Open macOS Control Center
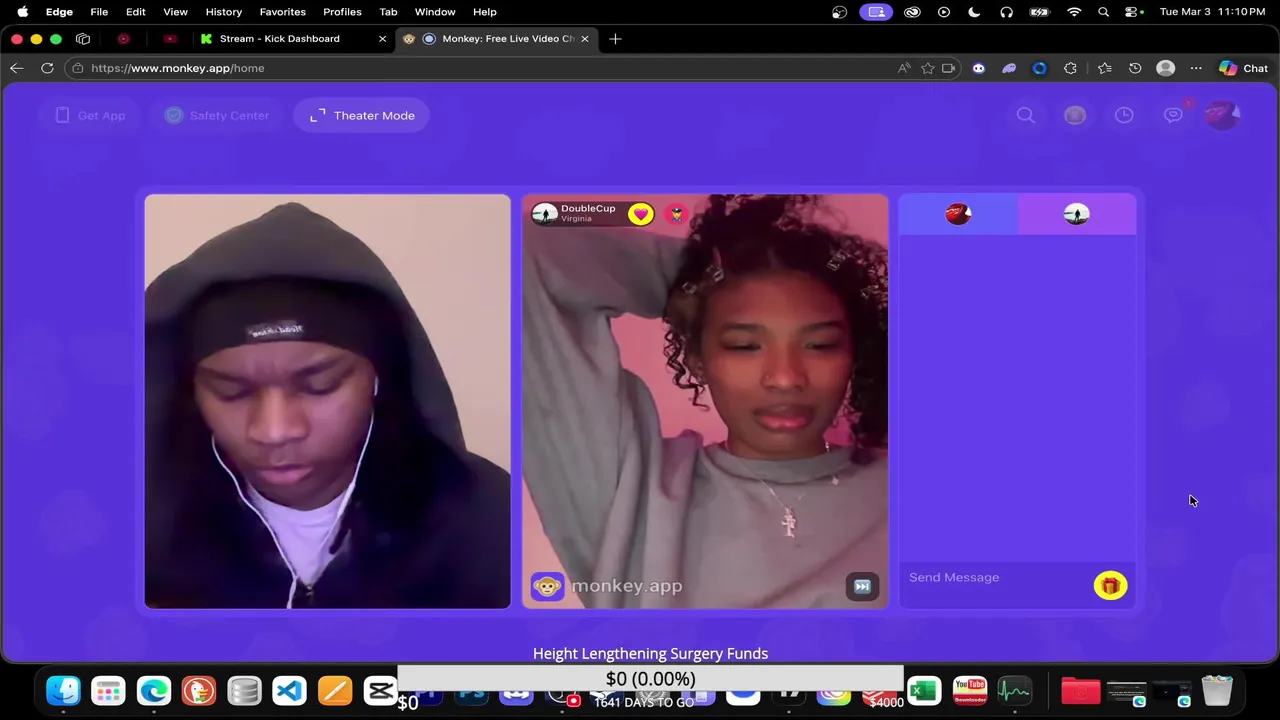The image size is (1280, 720). 1133,12
